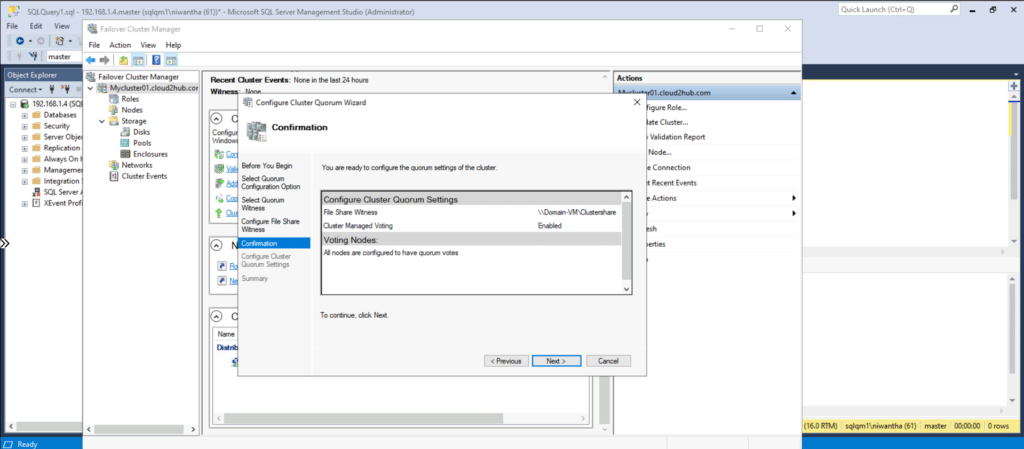Click the Up One Level folder icon
The width and height of the screenshot is (1024, 449).
[123, 60]
